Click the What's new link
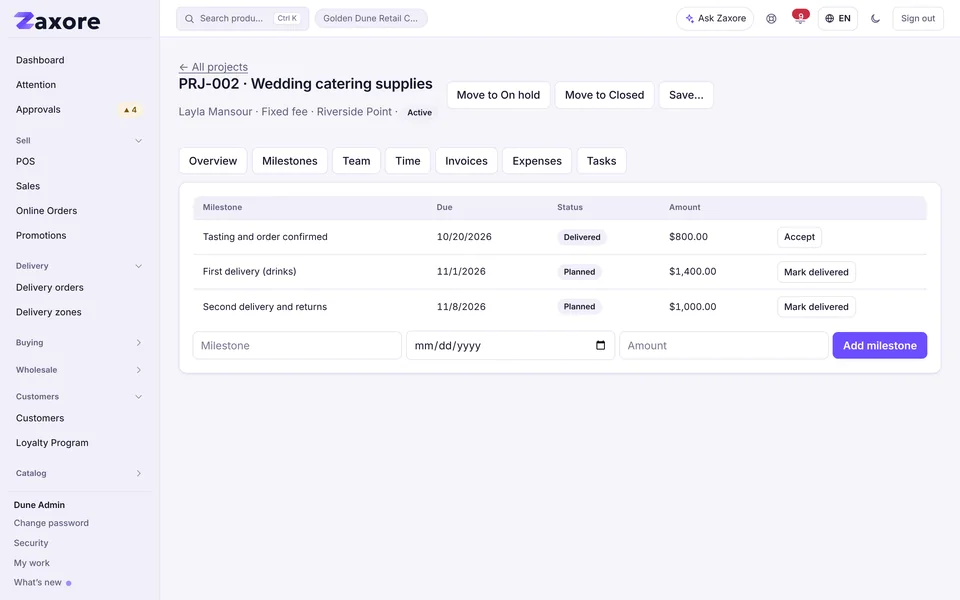The height and width of the screenshot is (600, 960). 37,582
